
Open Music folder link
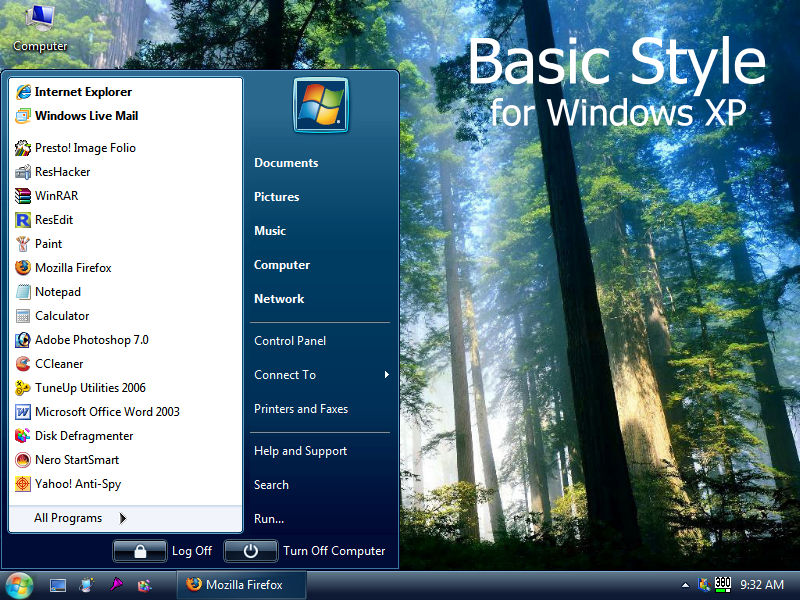(x=270, y=231)
